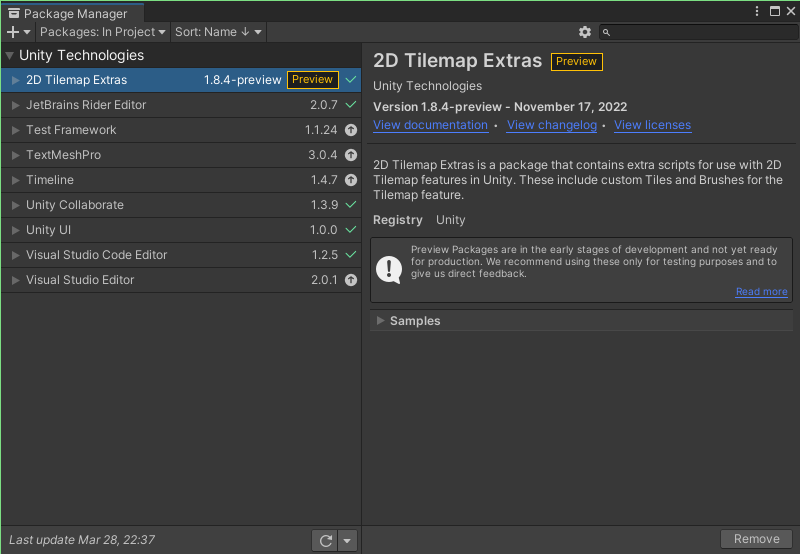Follow the Read more link

point(761,292)
